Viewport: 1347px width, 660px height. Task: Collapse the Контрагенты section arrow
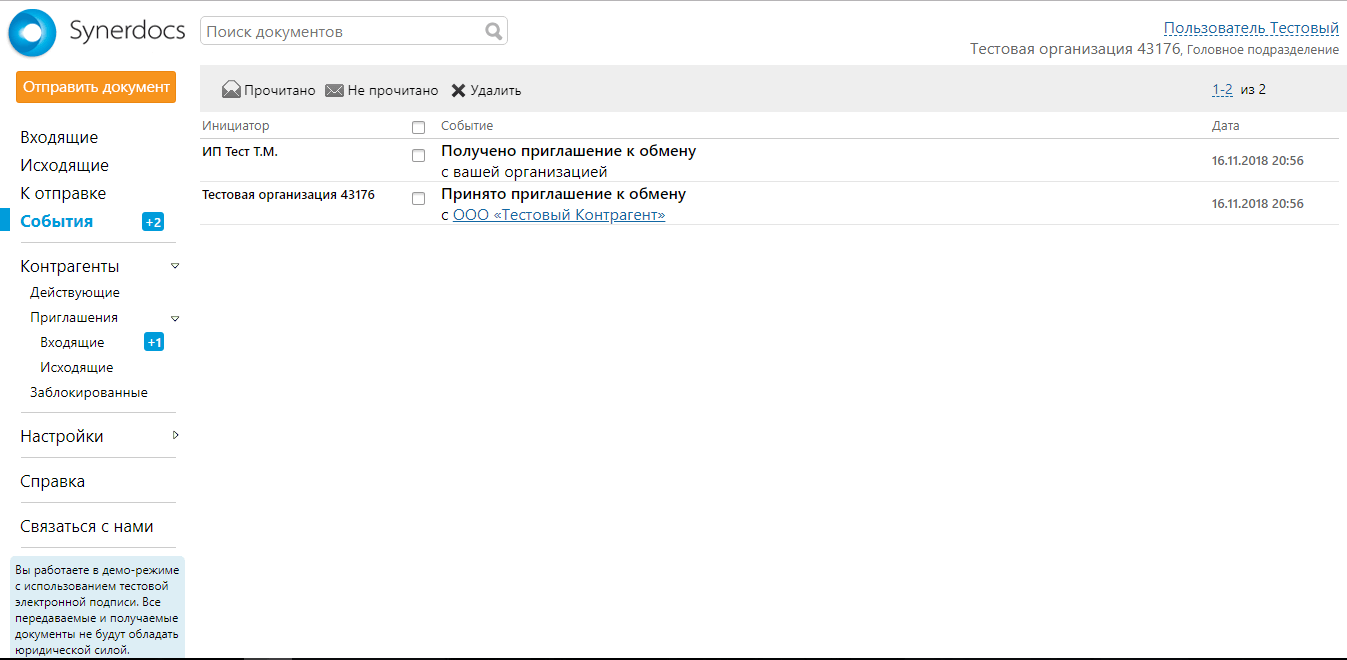click(175, 266)
